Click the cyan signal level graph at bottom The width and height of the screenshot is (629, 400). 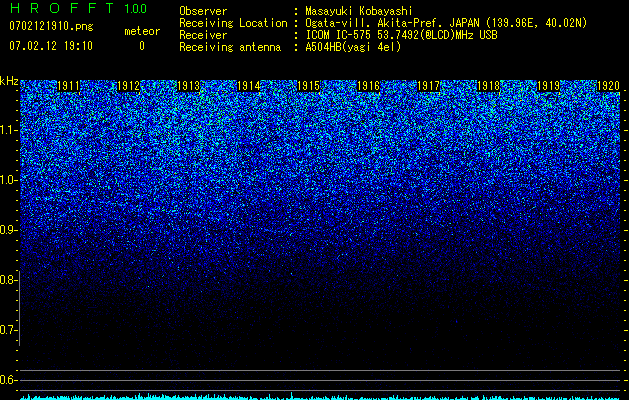coord(320,396)
